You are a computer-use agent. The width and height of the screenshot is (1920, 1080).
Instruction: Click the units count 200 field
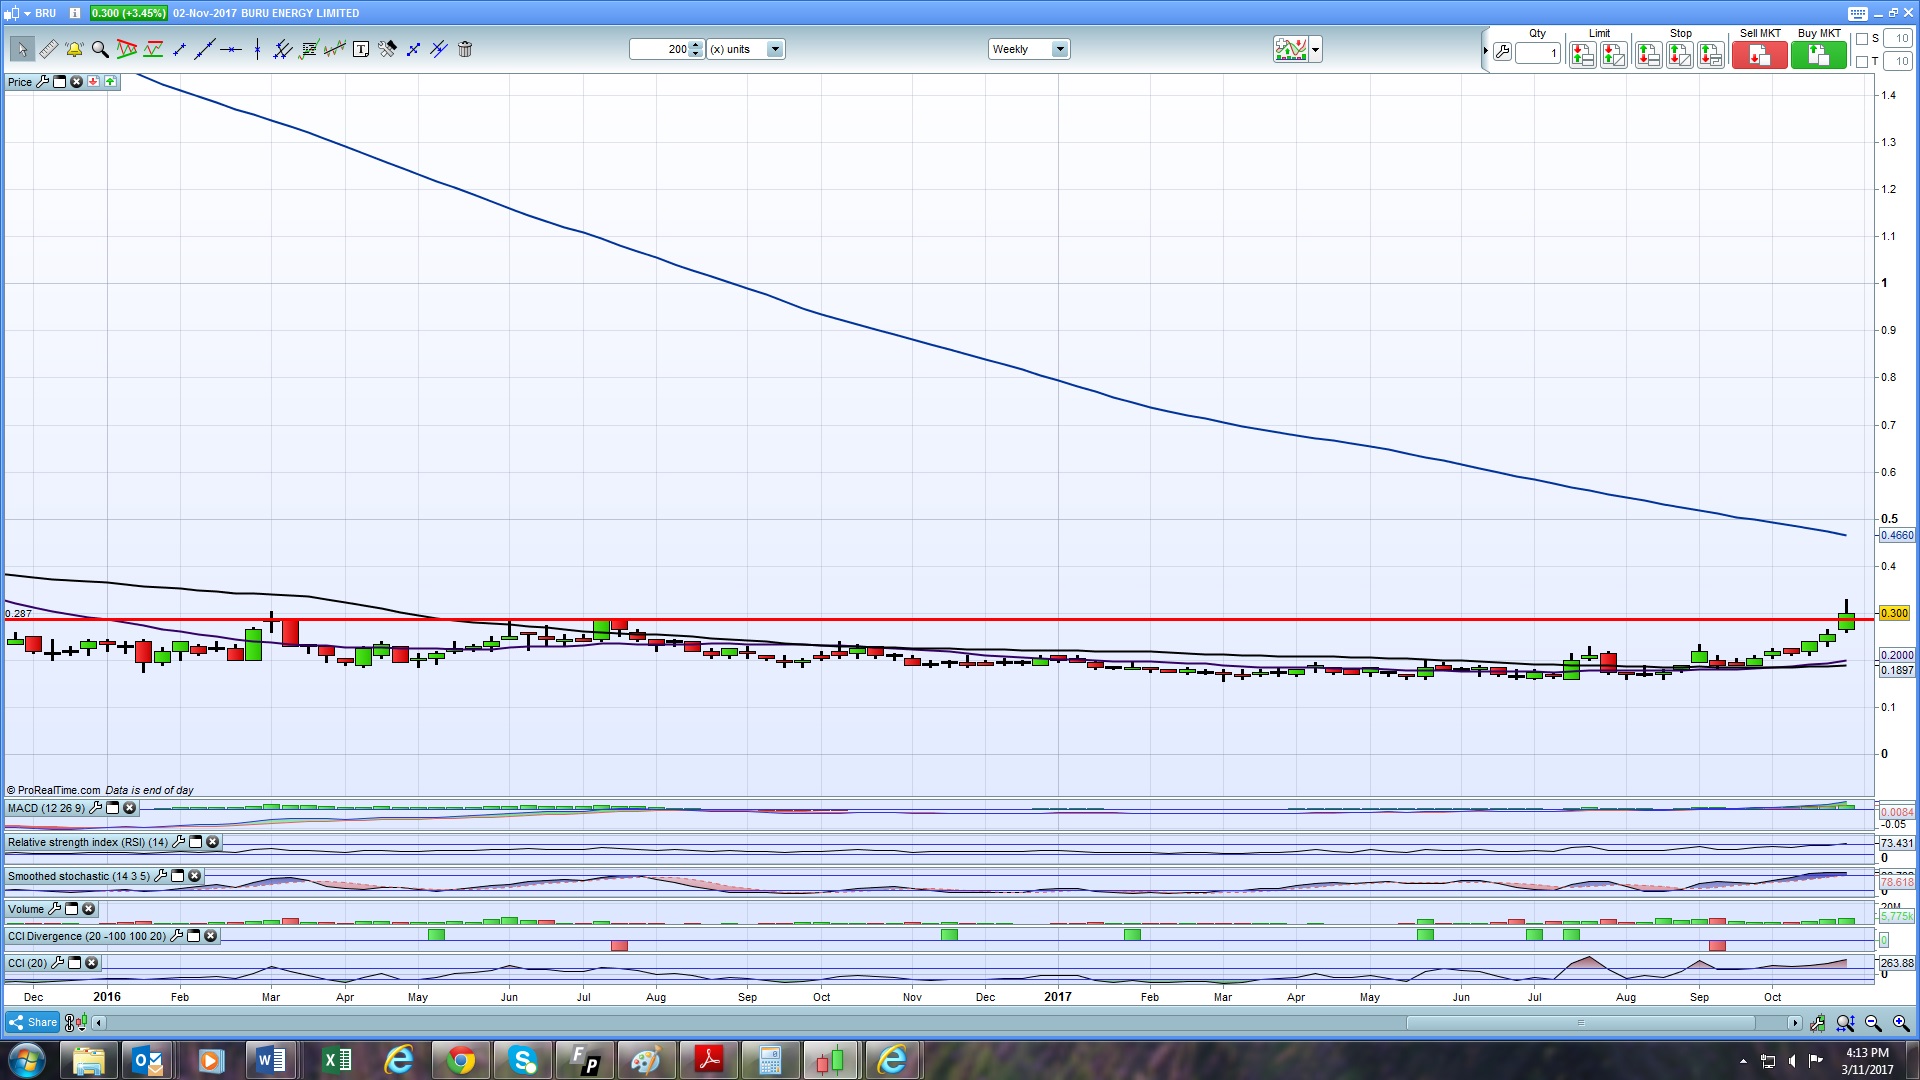[x=659, y=49]
